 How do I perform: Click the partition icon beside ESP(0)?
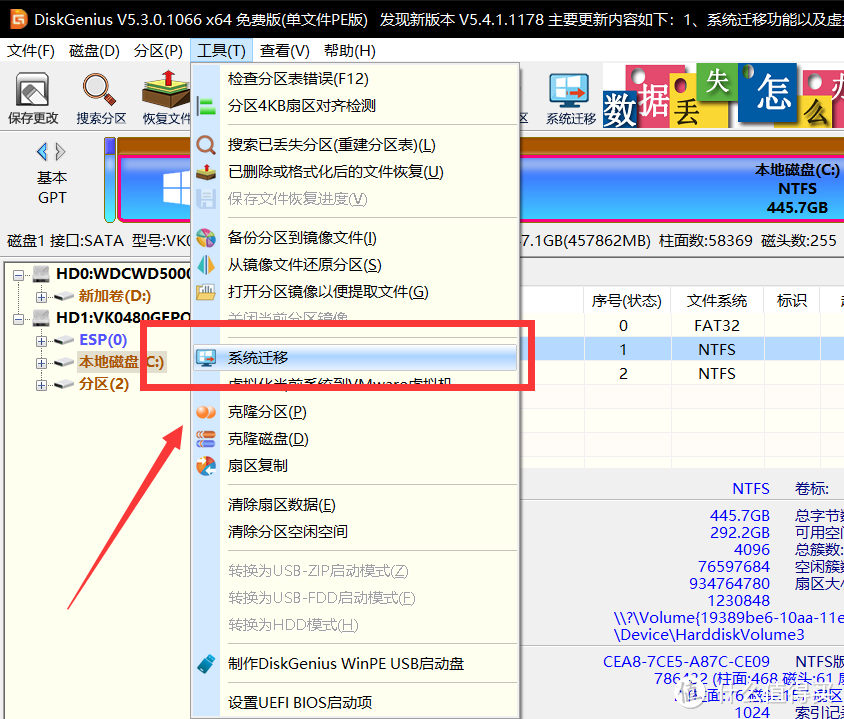click(x=62, y=341)
